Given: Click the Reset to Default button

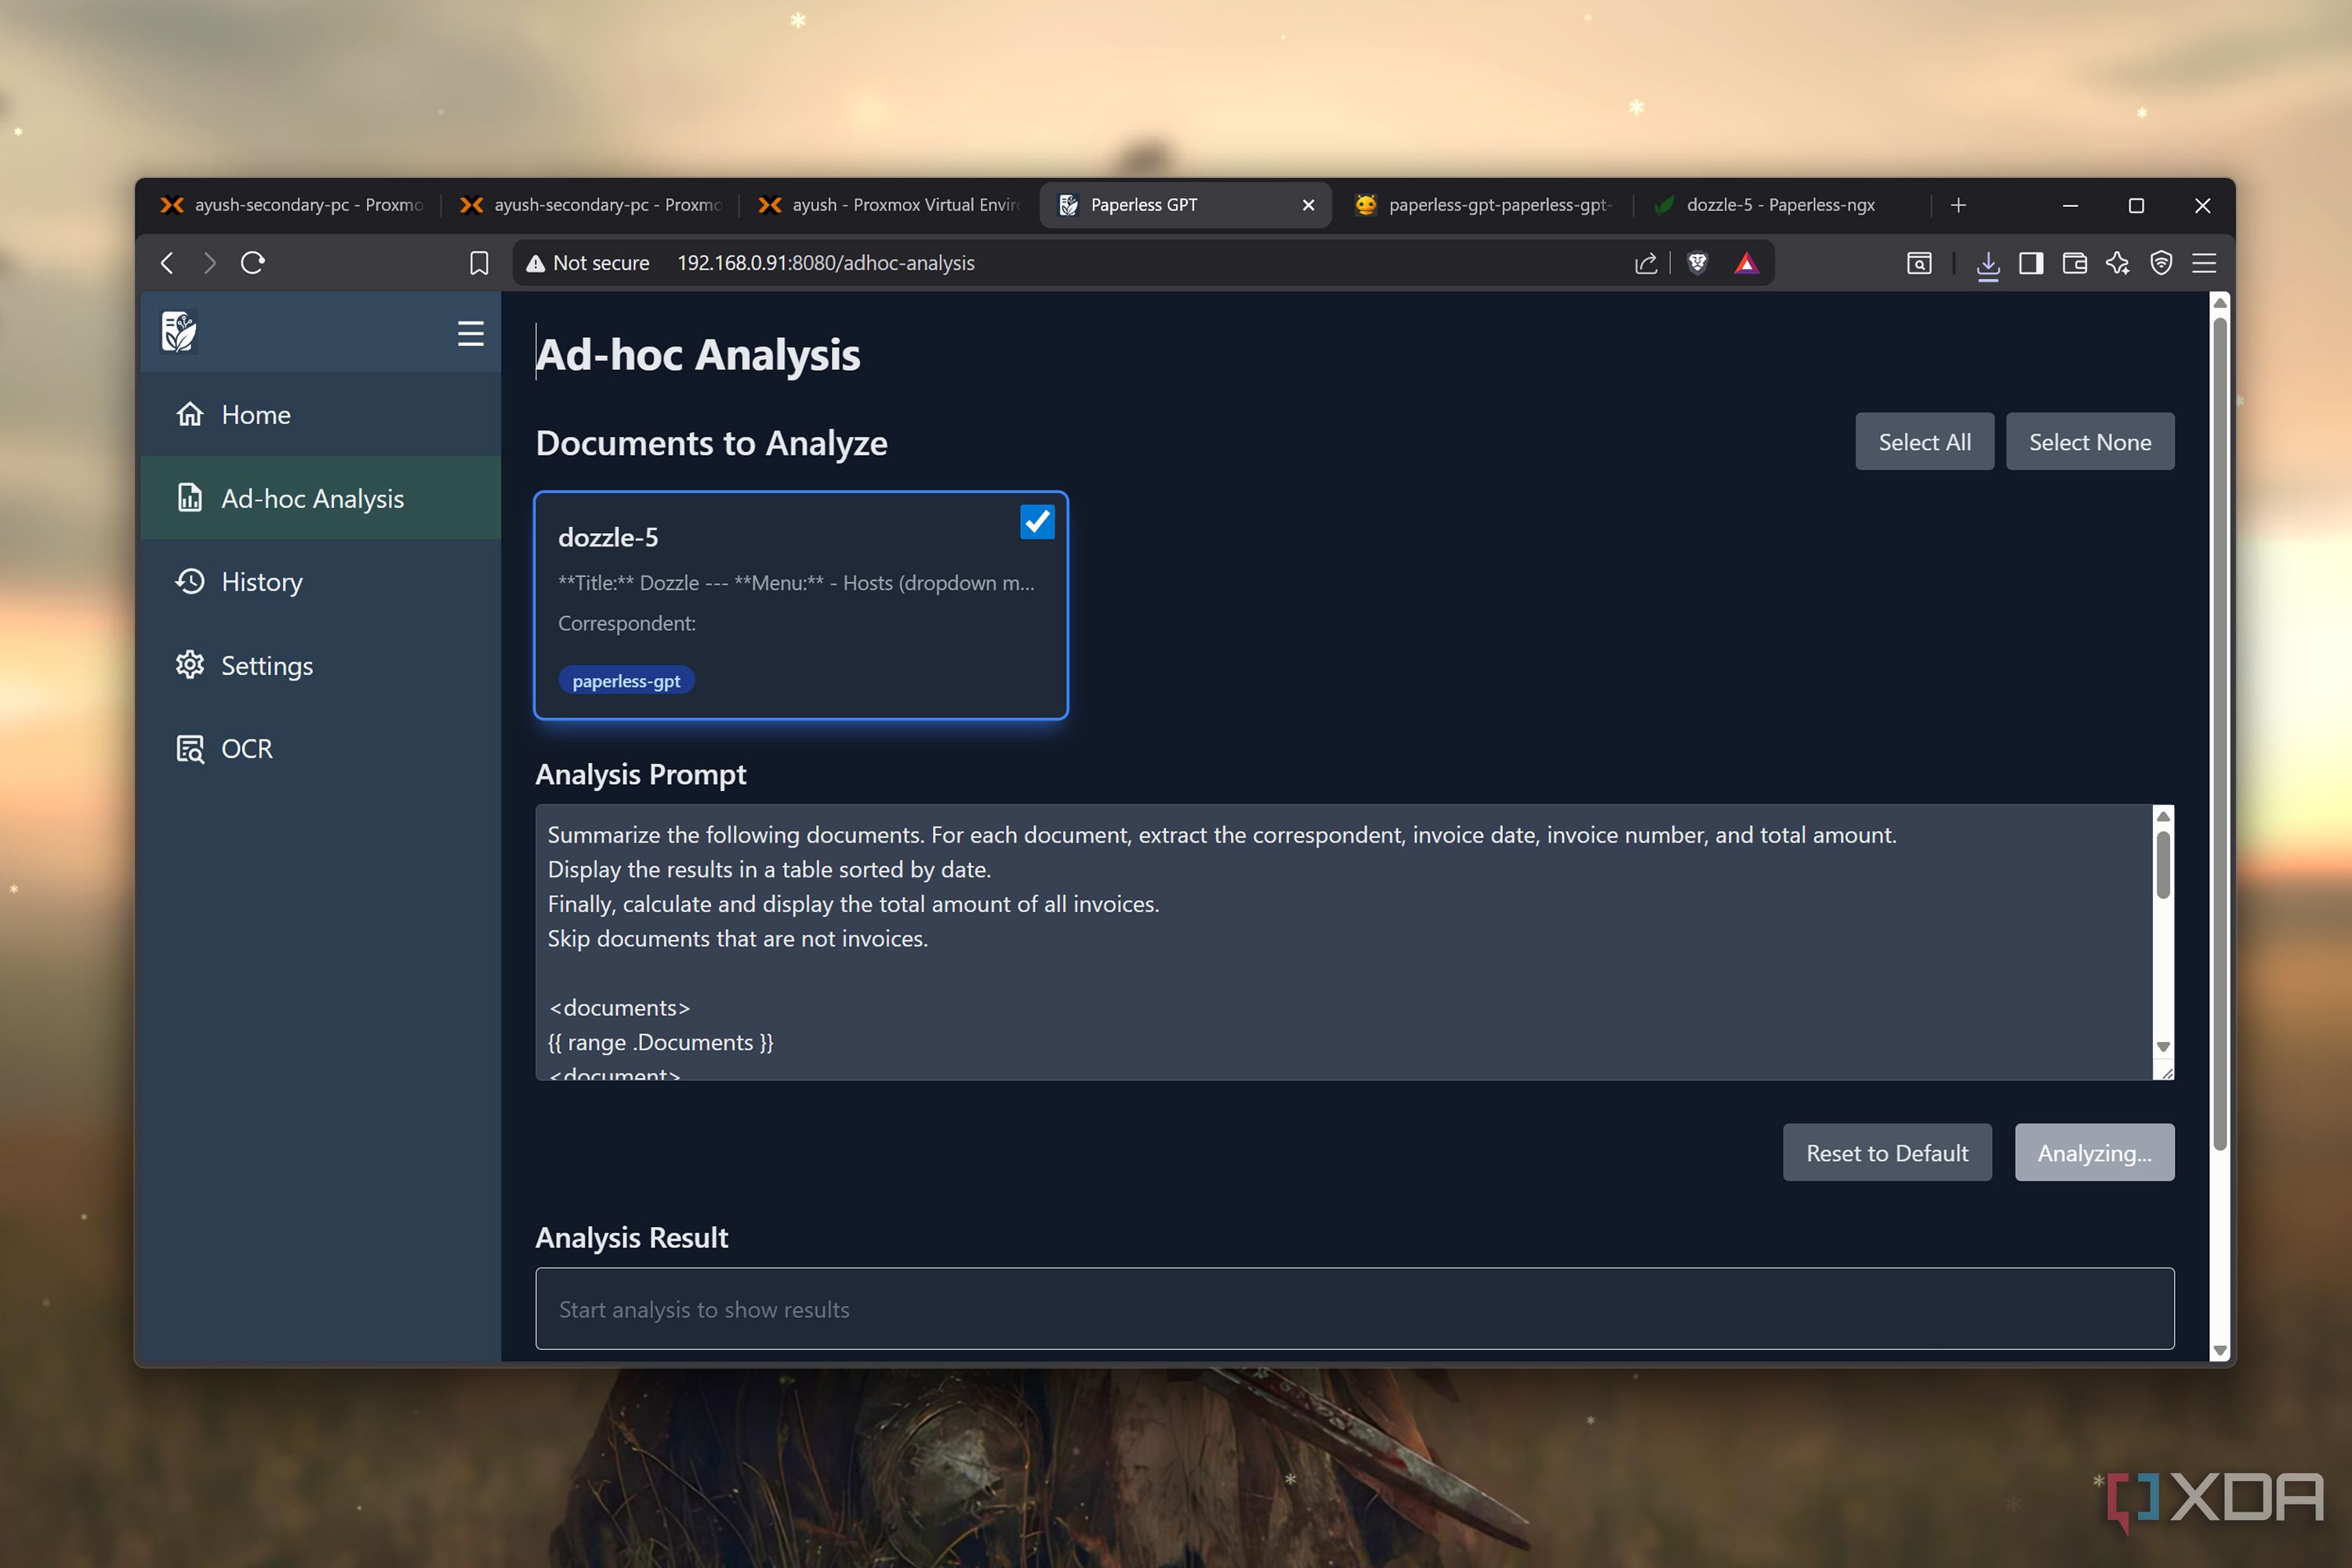Looking at the screenshot, I should tap(1887, 1152).
